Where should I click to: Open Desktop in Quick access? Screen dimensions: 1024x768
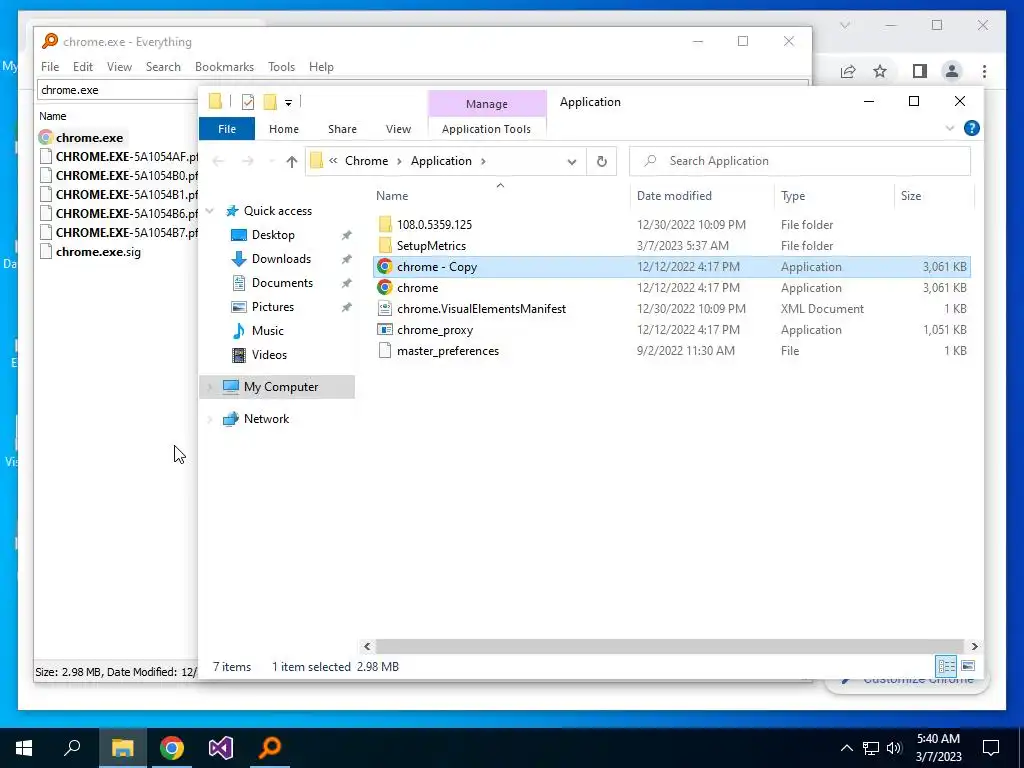273,235
